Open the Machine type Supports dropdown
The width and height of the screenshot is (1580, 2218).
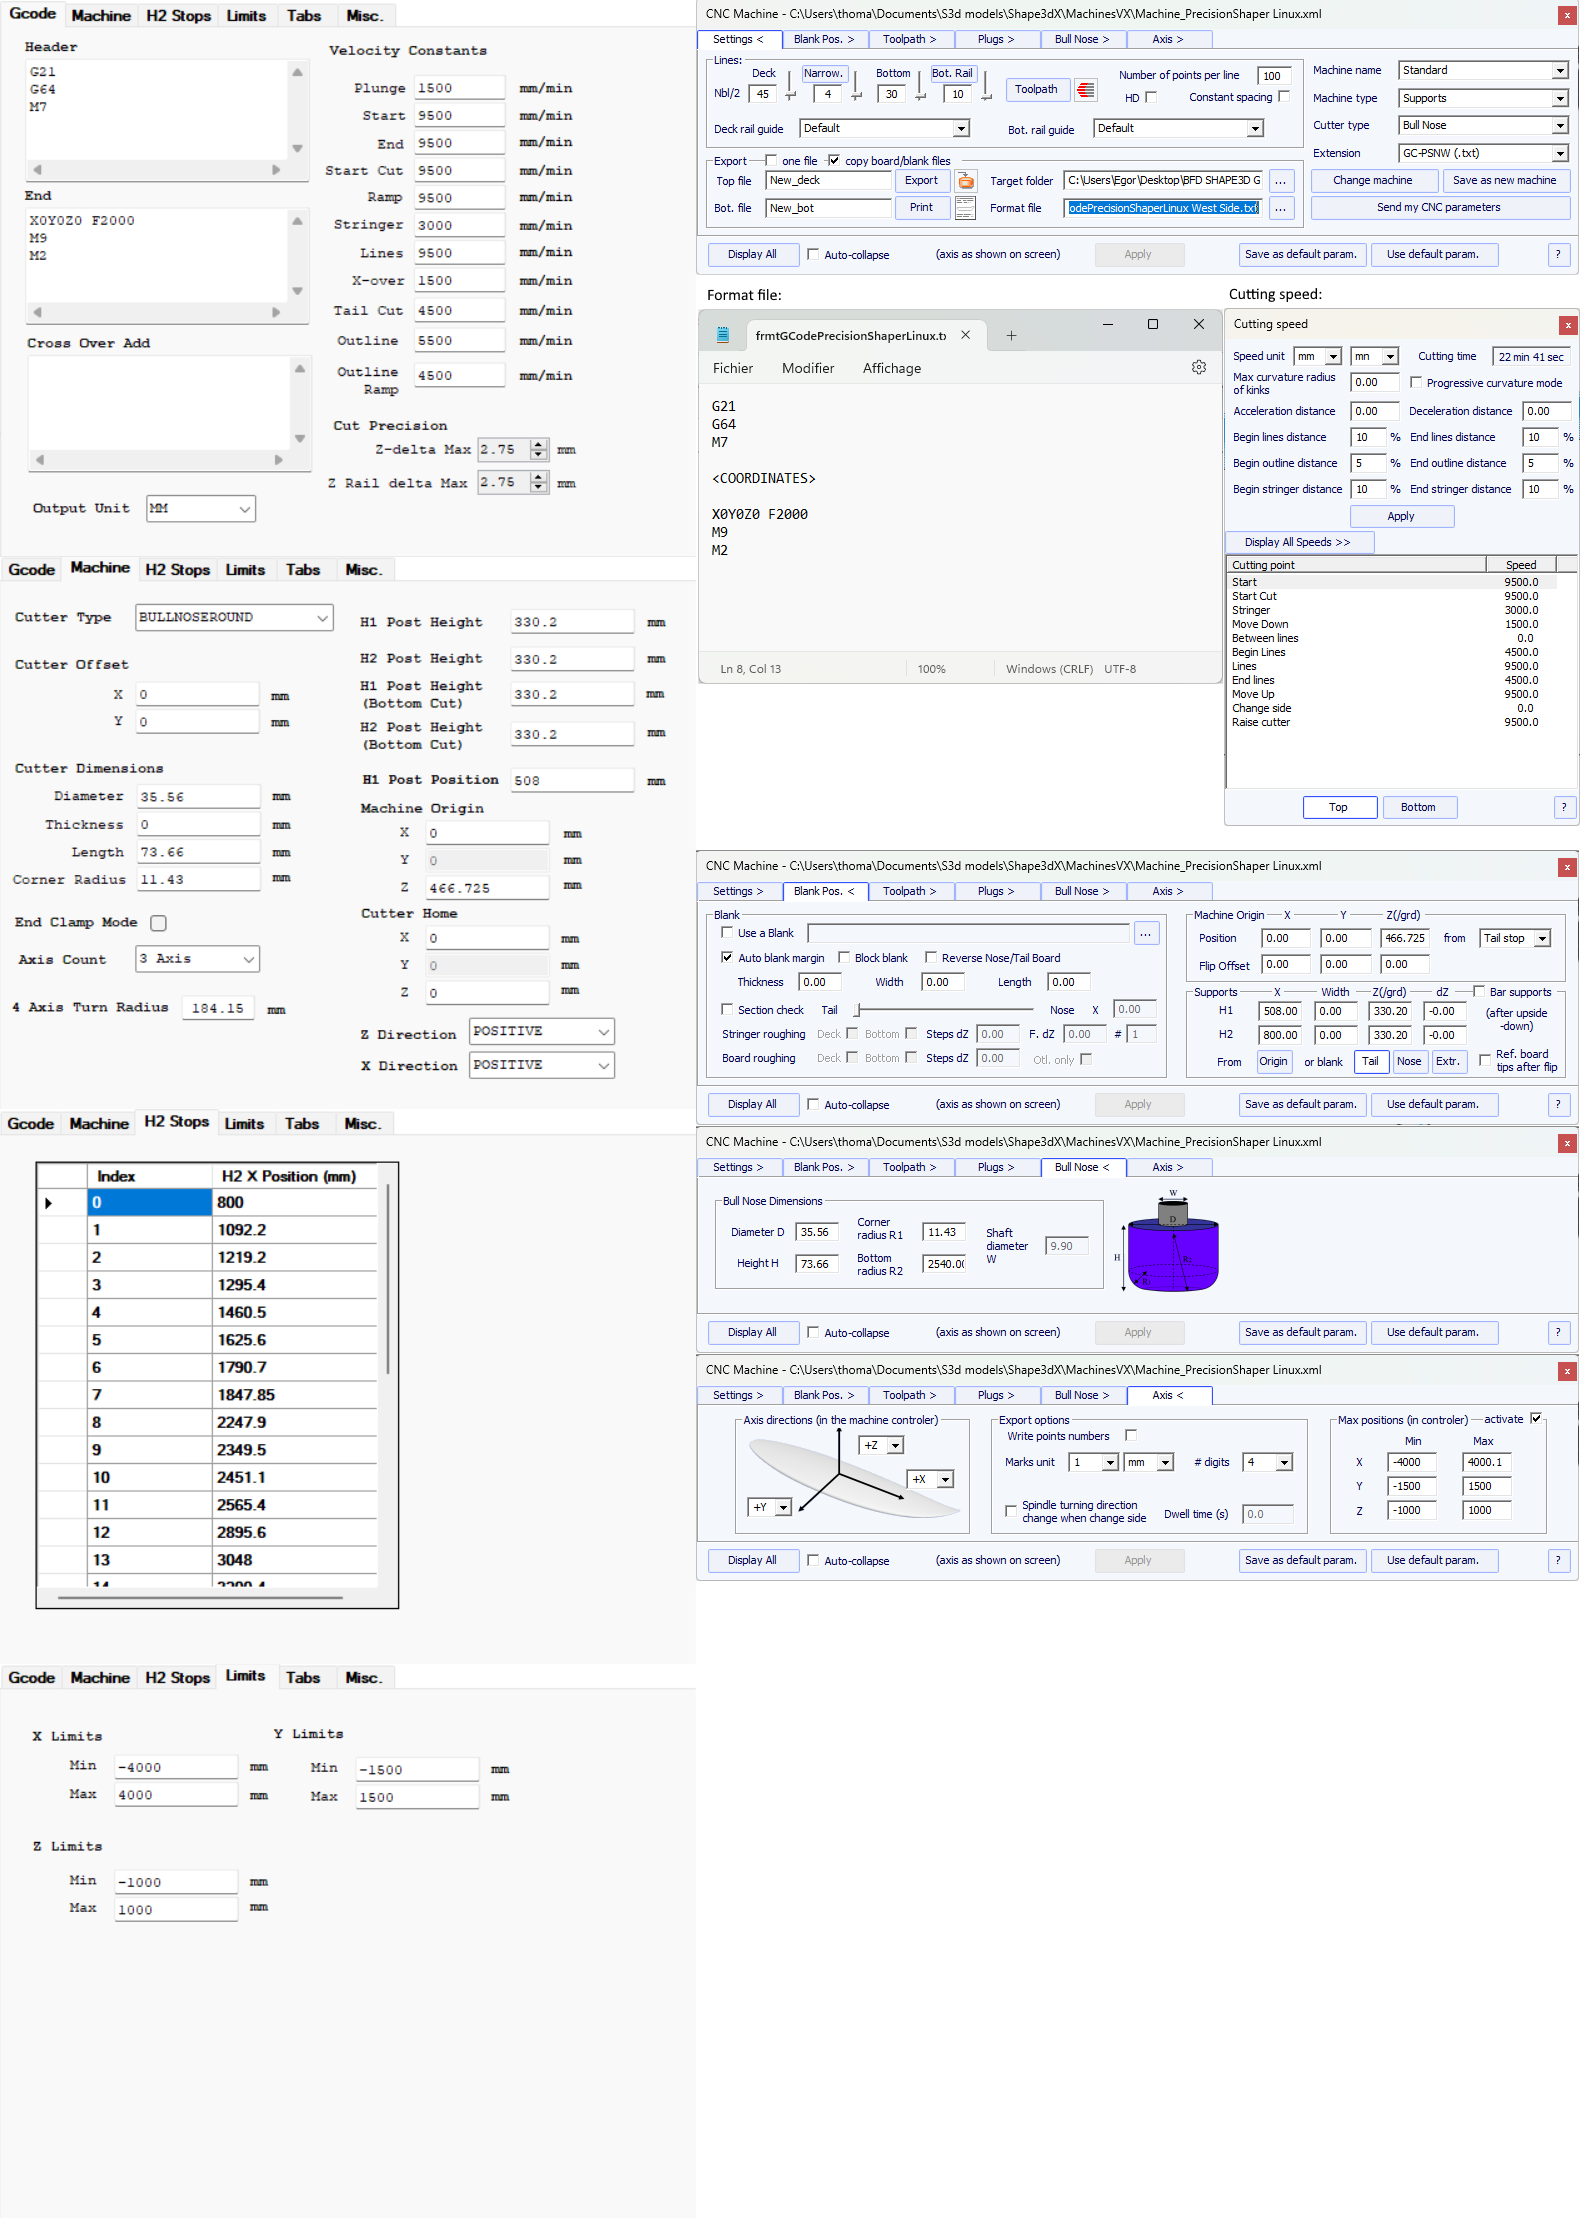coord(1560,99)
